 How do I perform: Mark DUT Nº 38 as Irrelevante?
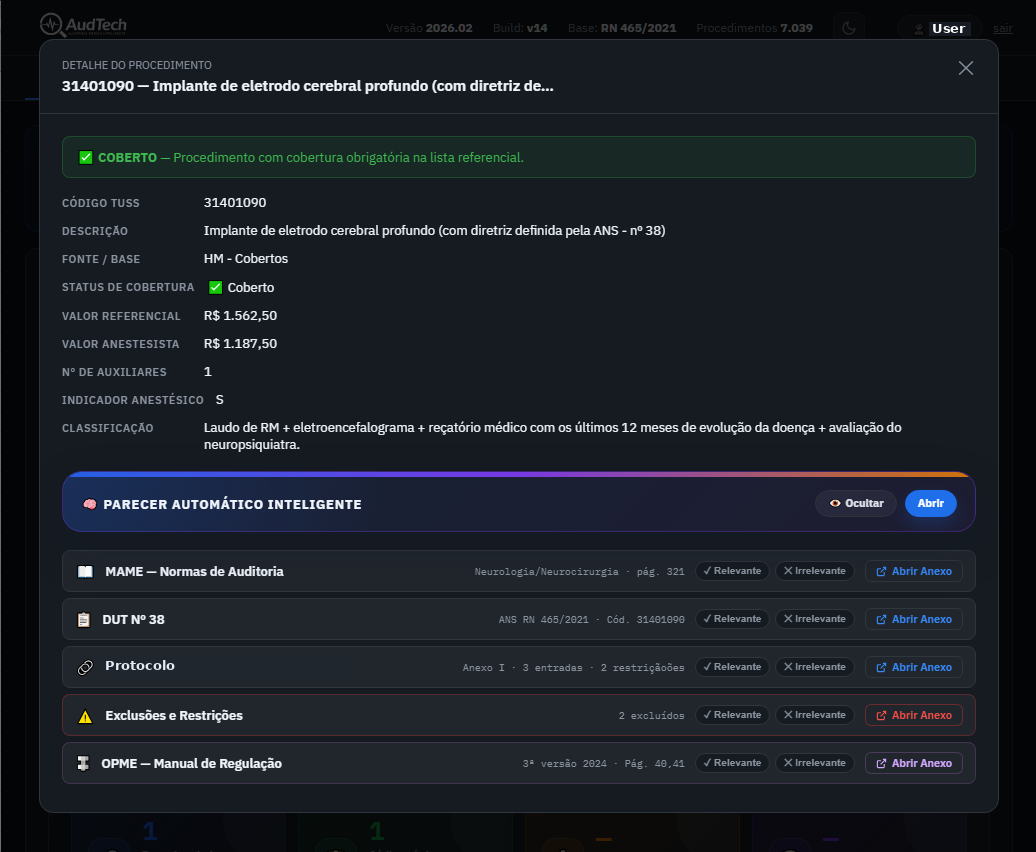pyautogui.click(x=815, y=619)
